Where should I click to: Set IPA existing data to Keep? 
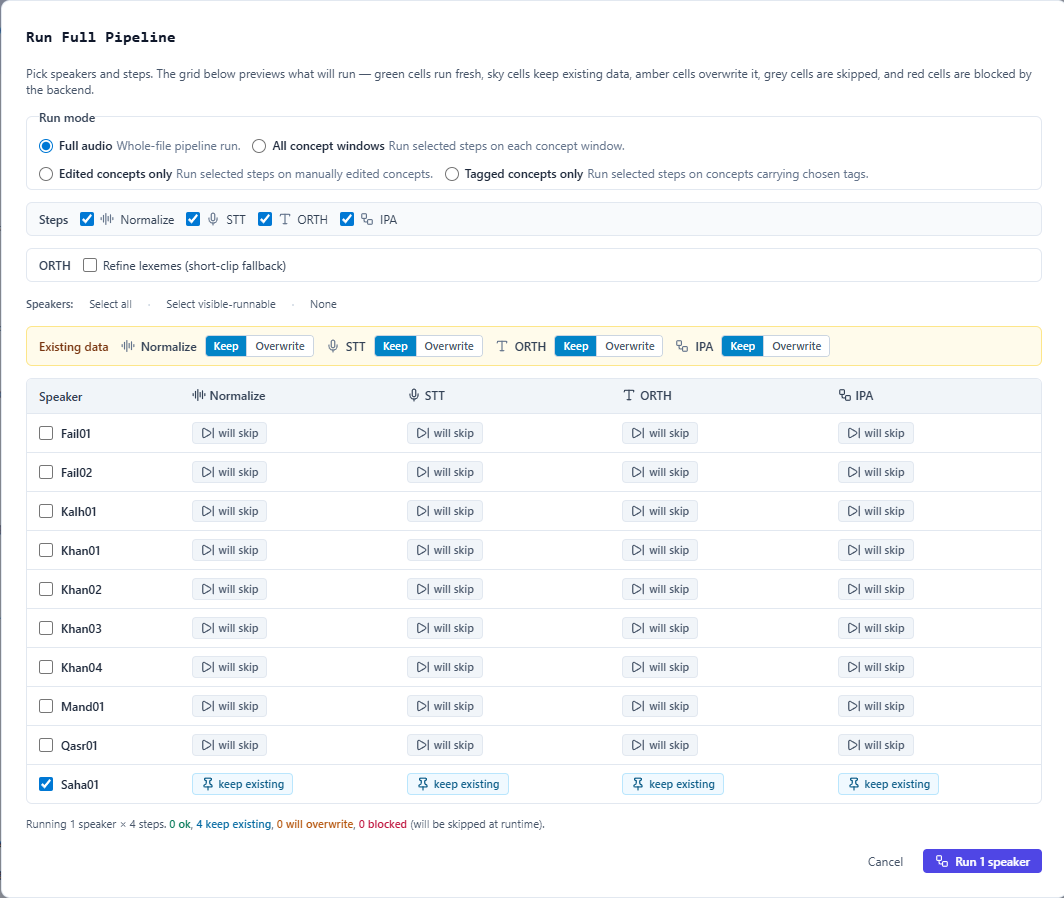[x=742, y=346]
